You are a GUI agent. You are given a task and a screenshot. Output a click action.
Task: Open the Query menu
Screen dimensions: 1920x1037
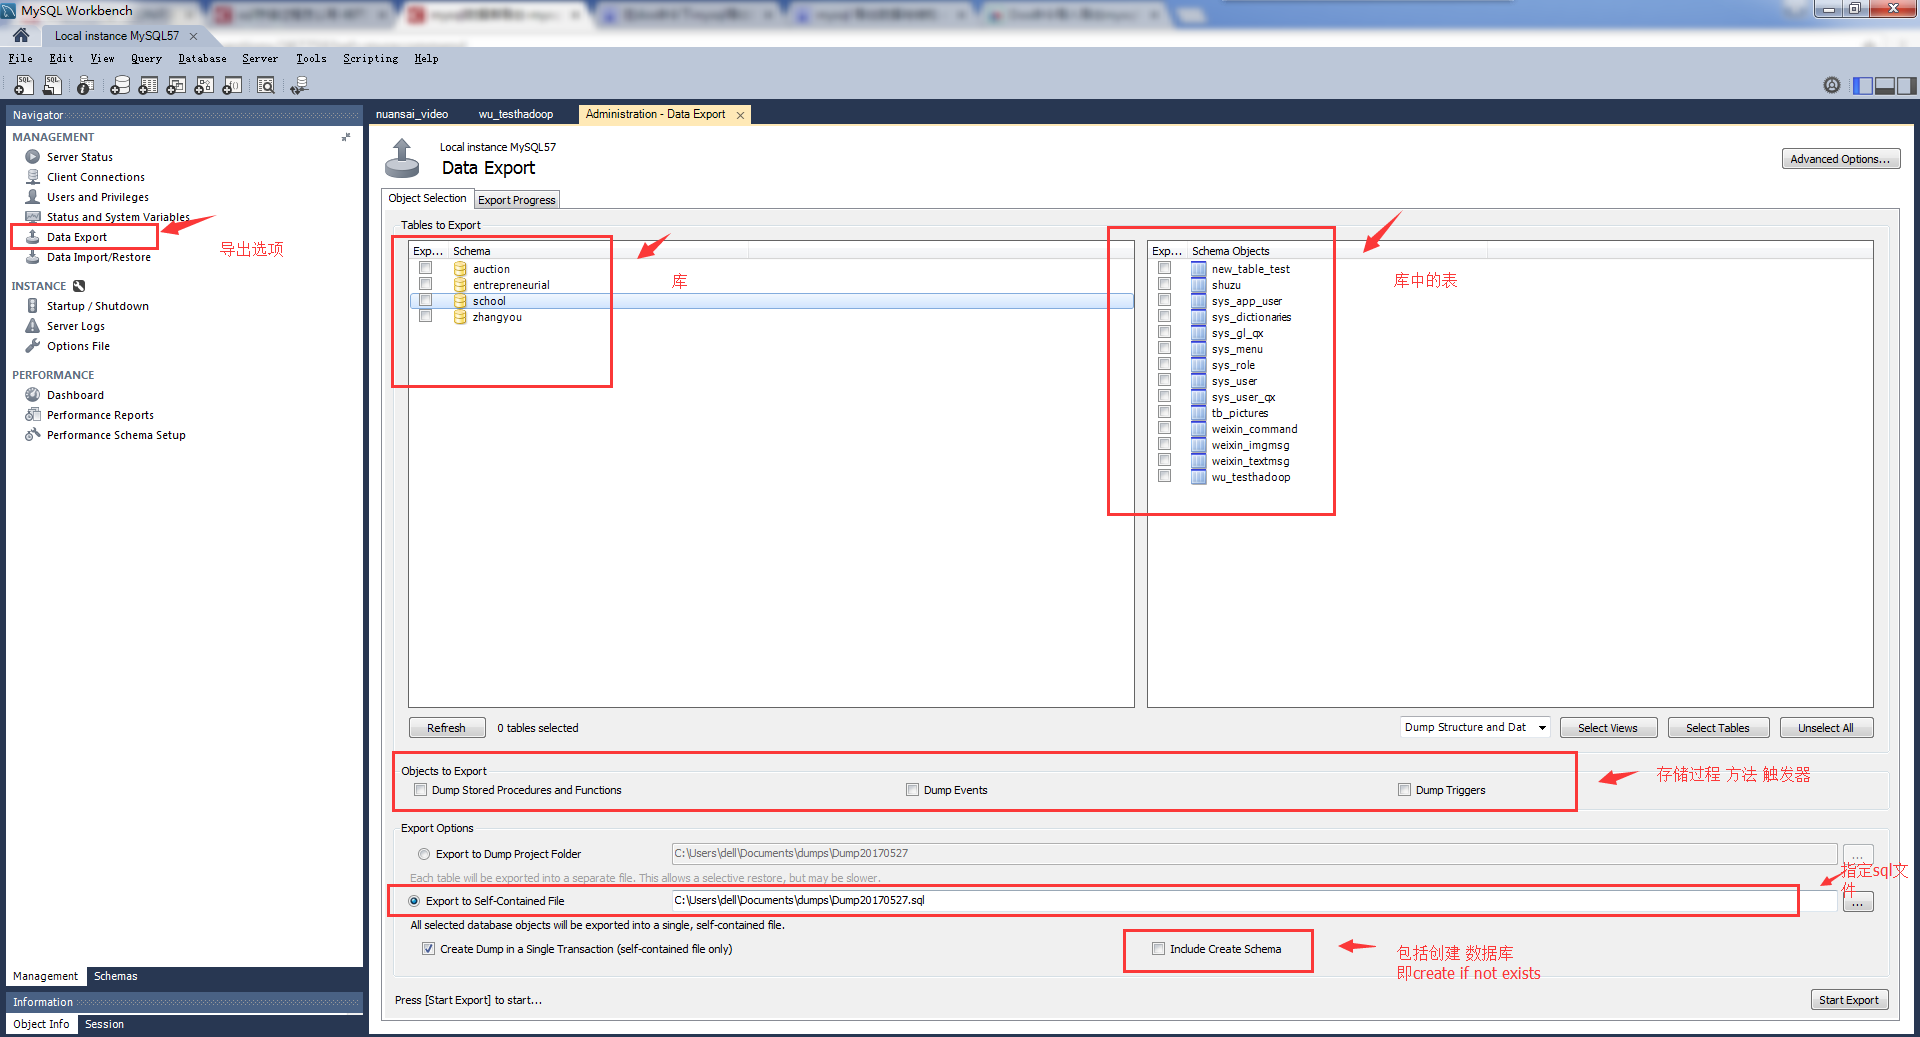(146, 59)
